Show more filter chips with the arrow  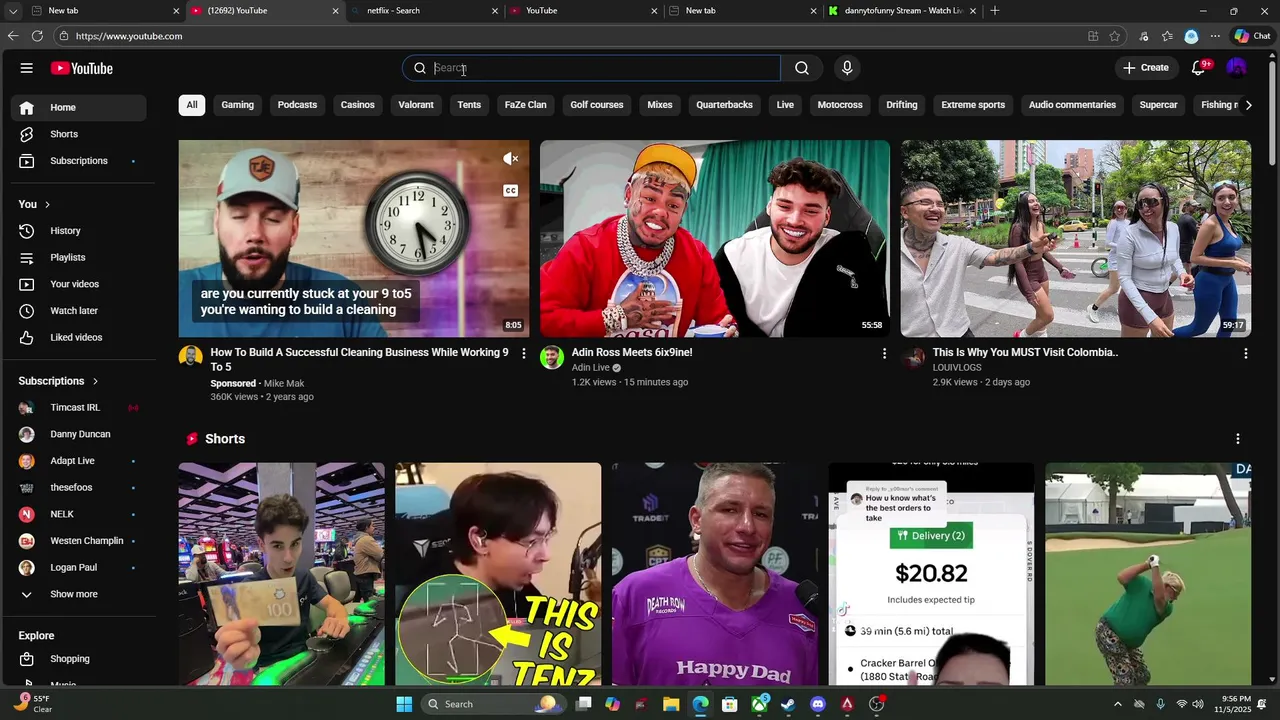(1248, 105)
